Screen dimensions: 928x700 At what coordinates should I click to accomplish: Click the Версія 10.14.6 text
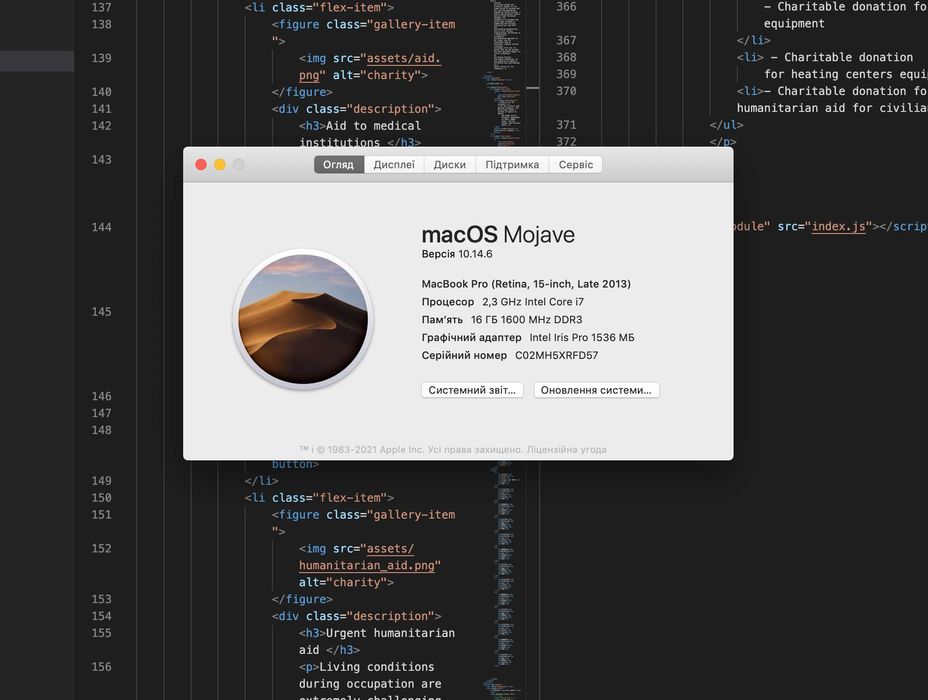[x=457, y=254]
